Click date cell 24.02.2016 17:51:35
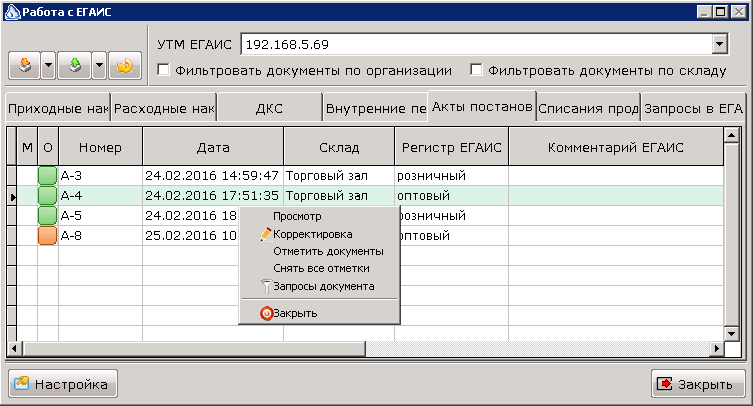The width and height of the screenshot is (753, 406). click(x=213, y=196)
